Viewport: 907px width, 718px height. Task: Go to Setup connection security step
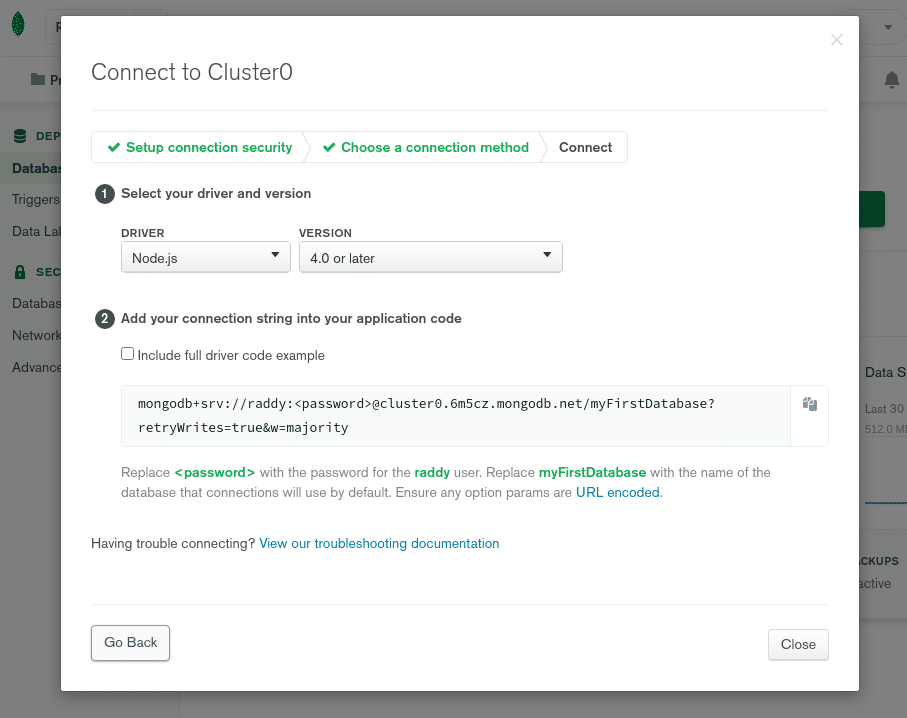(200, 148)
